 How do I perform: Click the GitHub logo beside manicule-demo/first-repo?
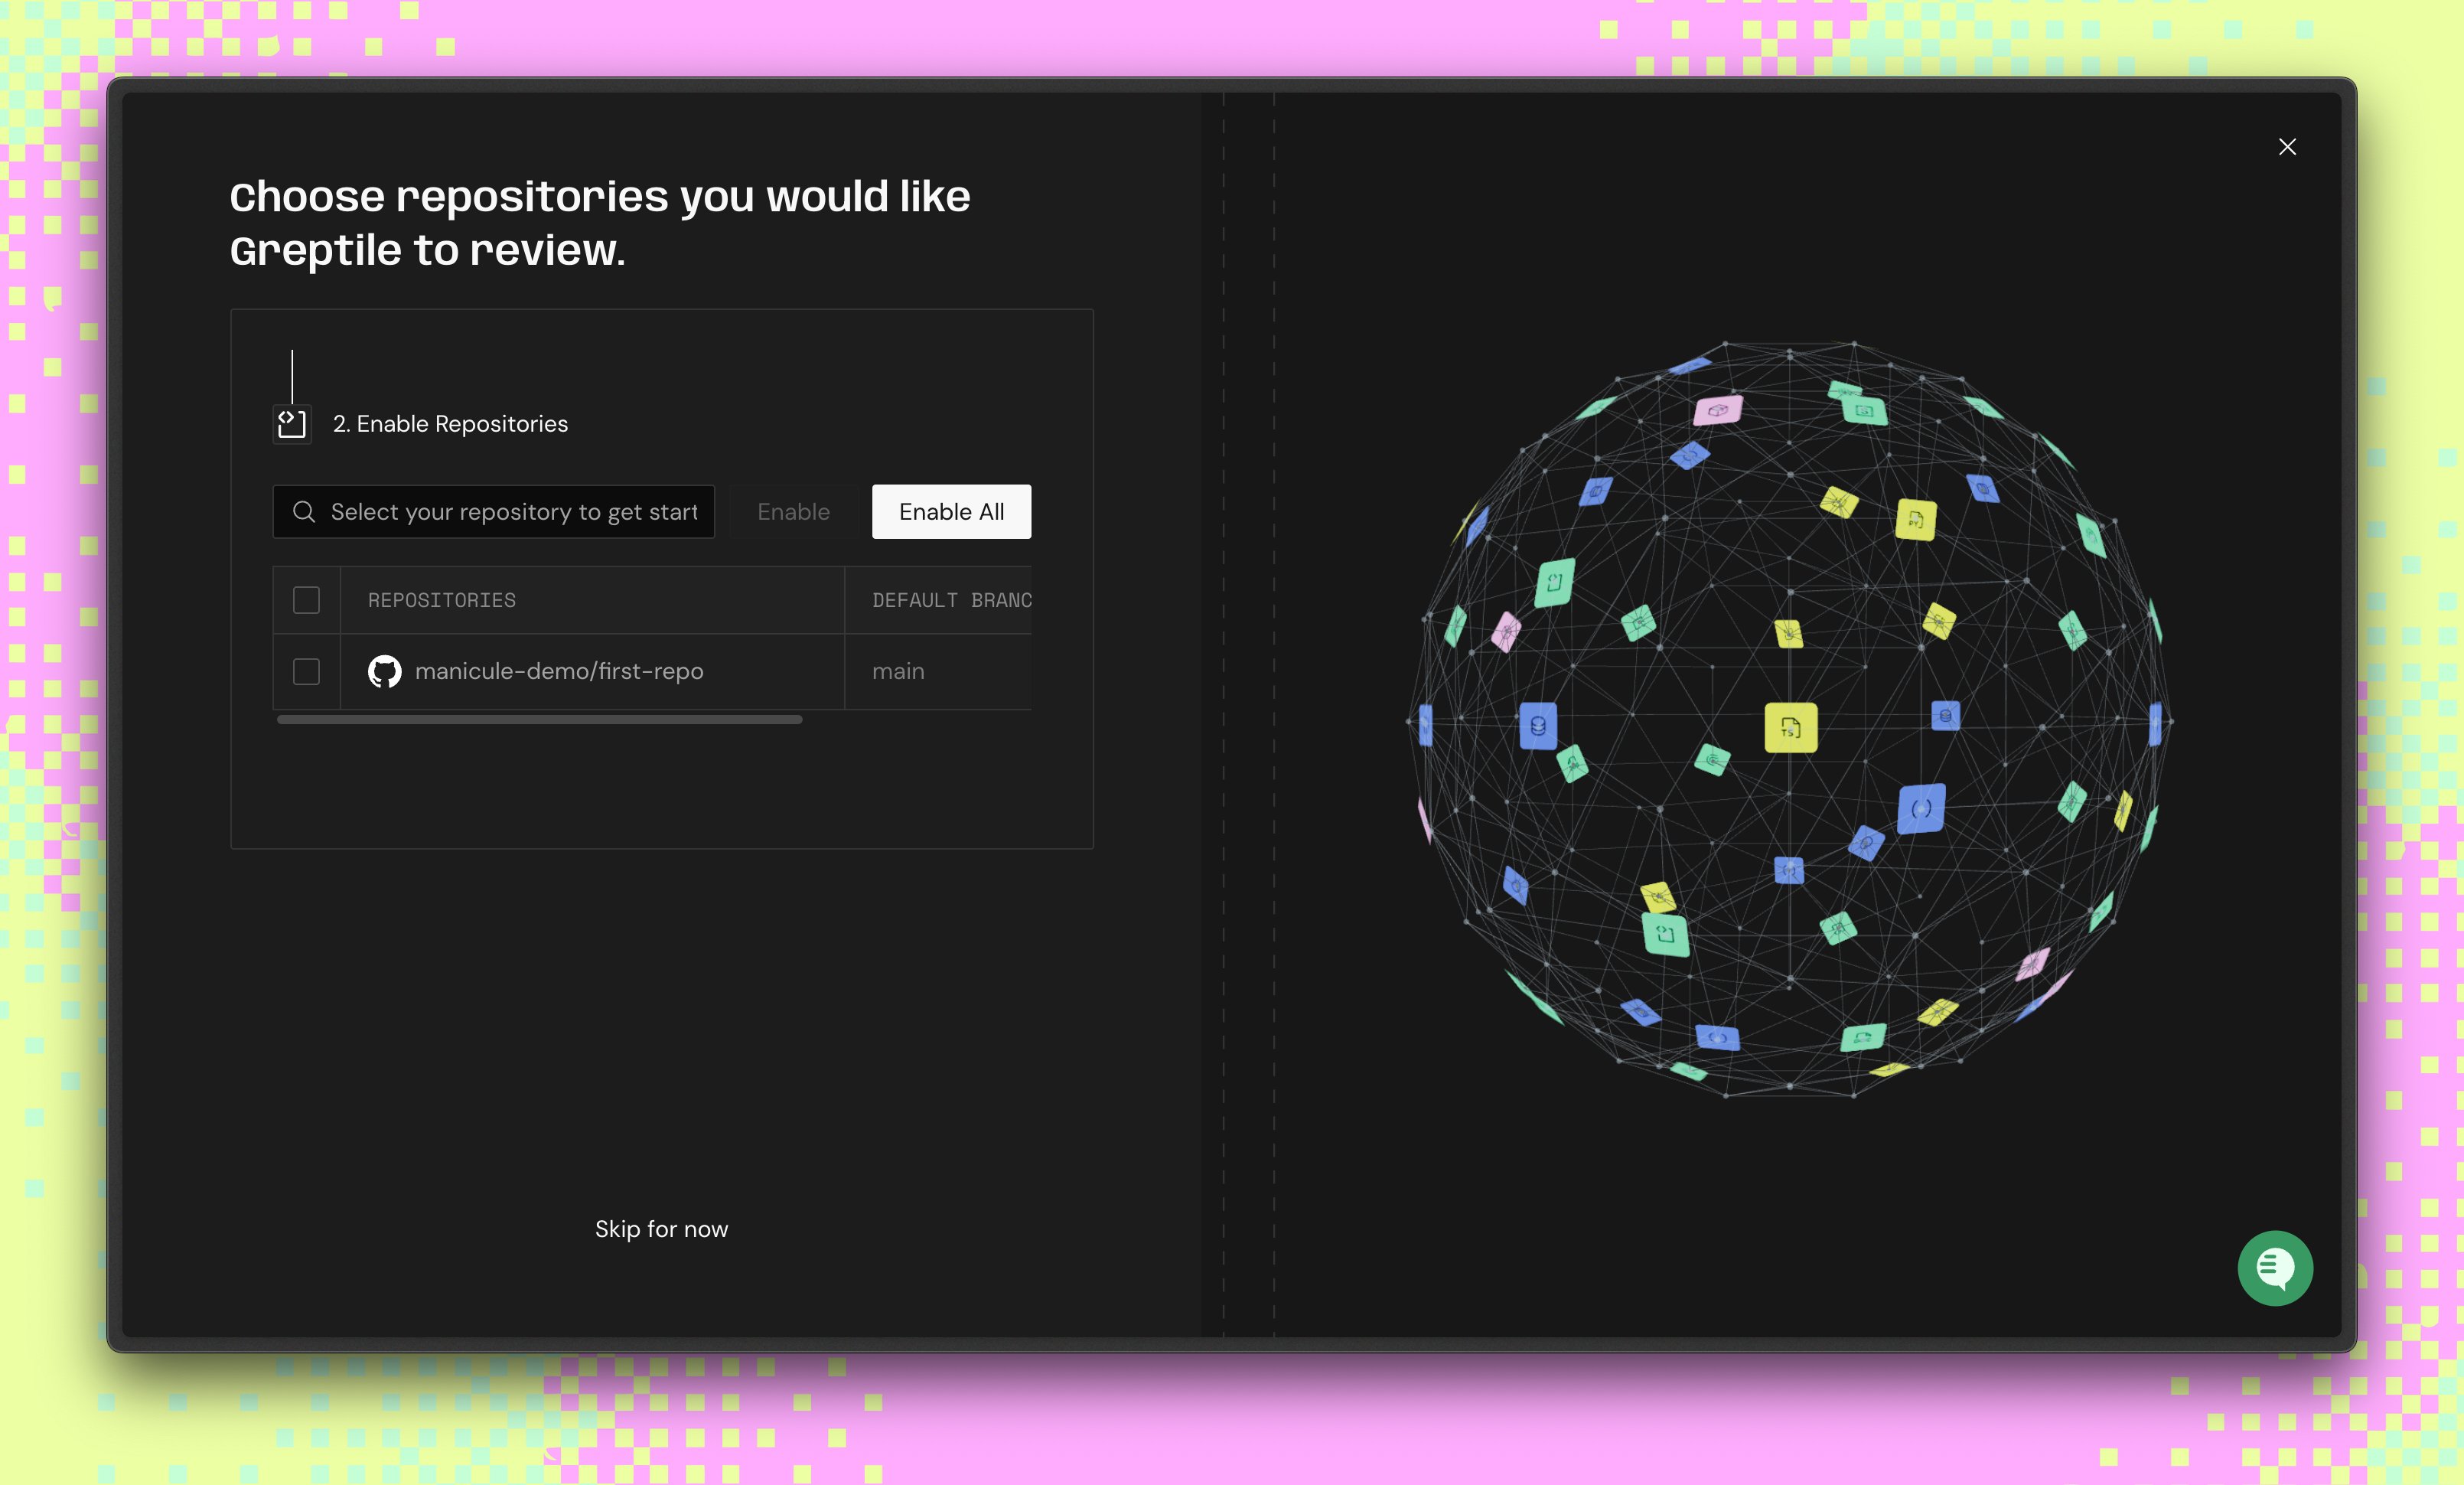tap(385, 671)
